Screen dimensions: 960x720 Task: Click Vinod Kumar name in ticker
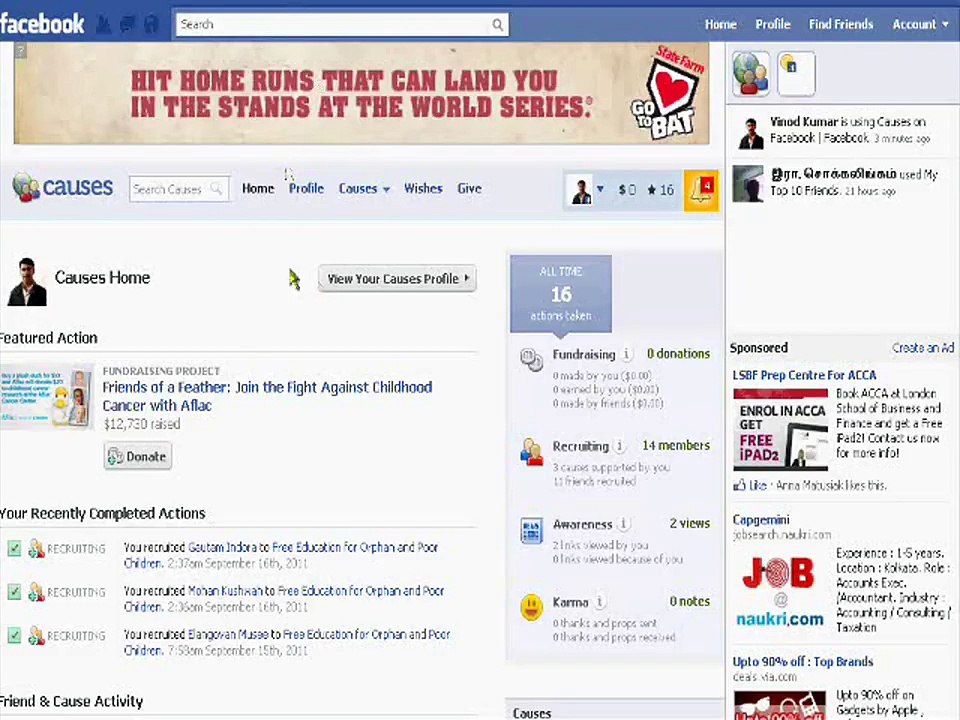(804, 122)
